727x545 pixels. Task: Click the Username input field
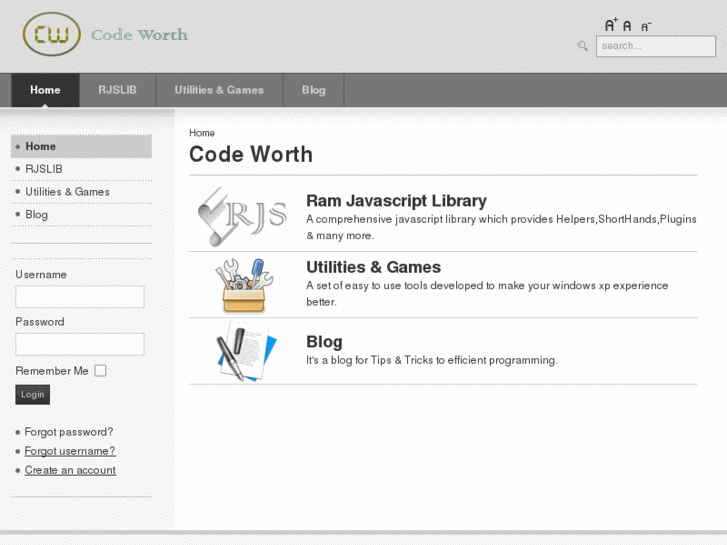80,296
